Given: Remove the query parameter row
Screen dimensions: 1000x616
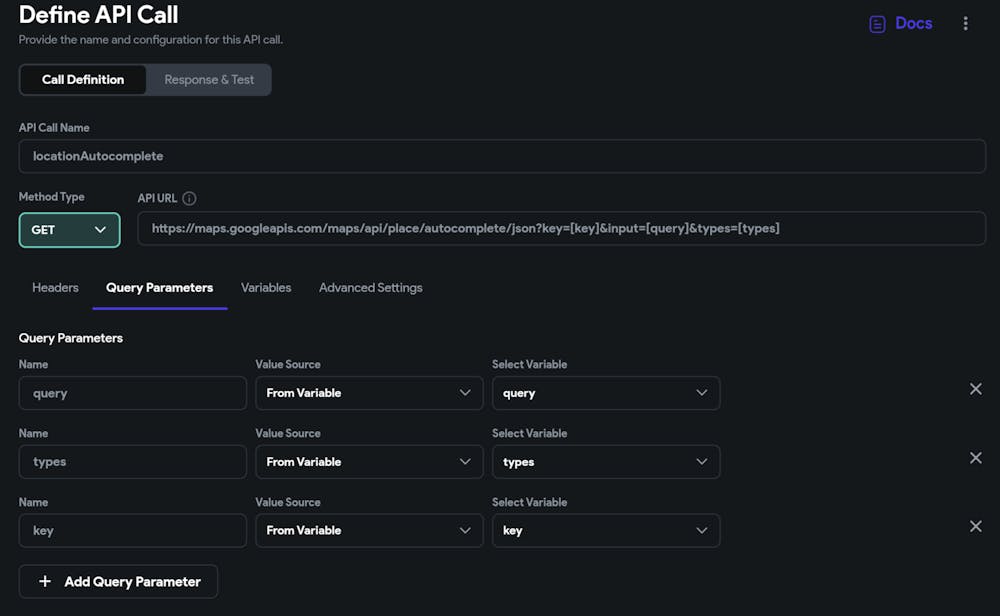Looking at the screenshot, I should (975, 389).
